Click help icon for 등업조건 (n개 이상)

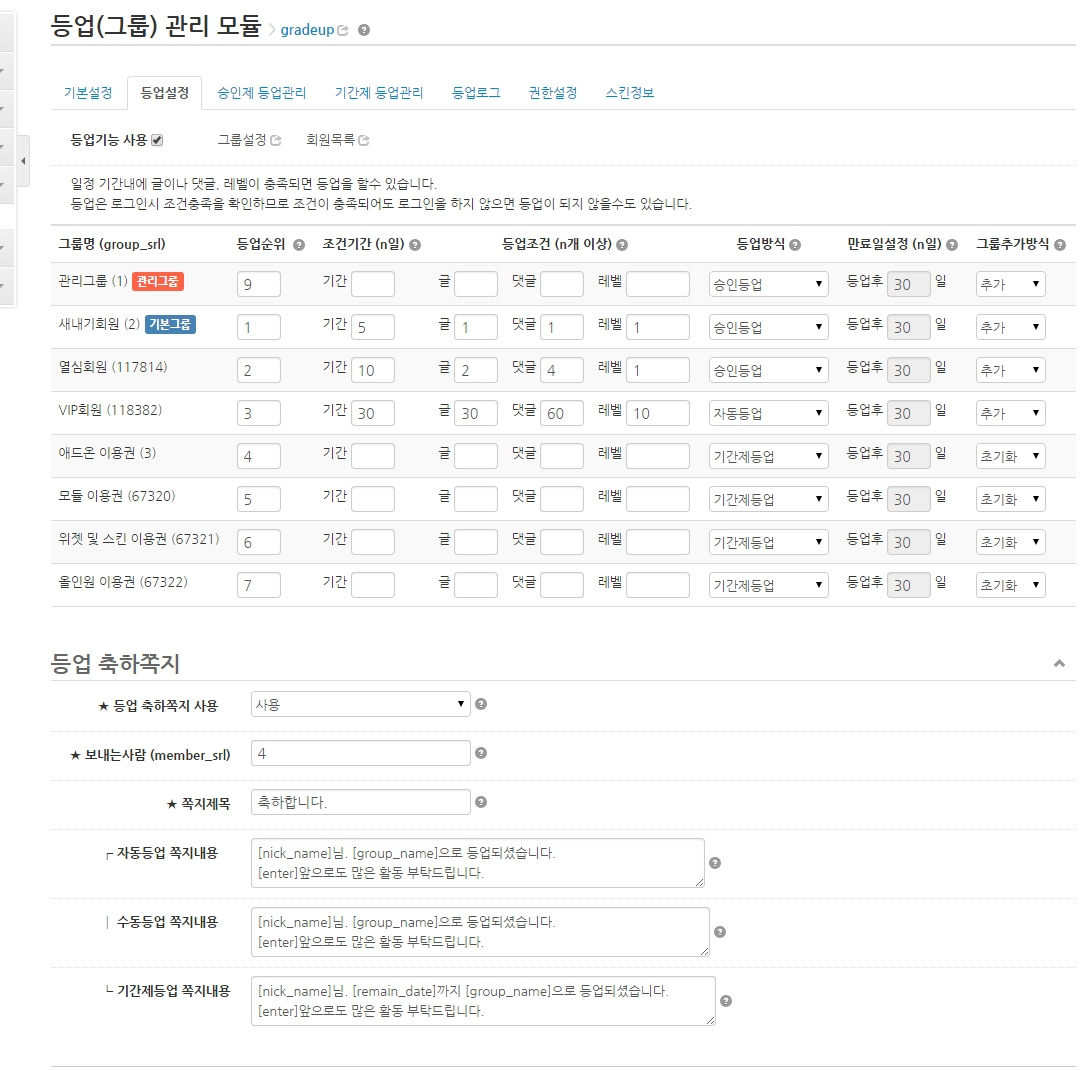[x=622, y=244]
